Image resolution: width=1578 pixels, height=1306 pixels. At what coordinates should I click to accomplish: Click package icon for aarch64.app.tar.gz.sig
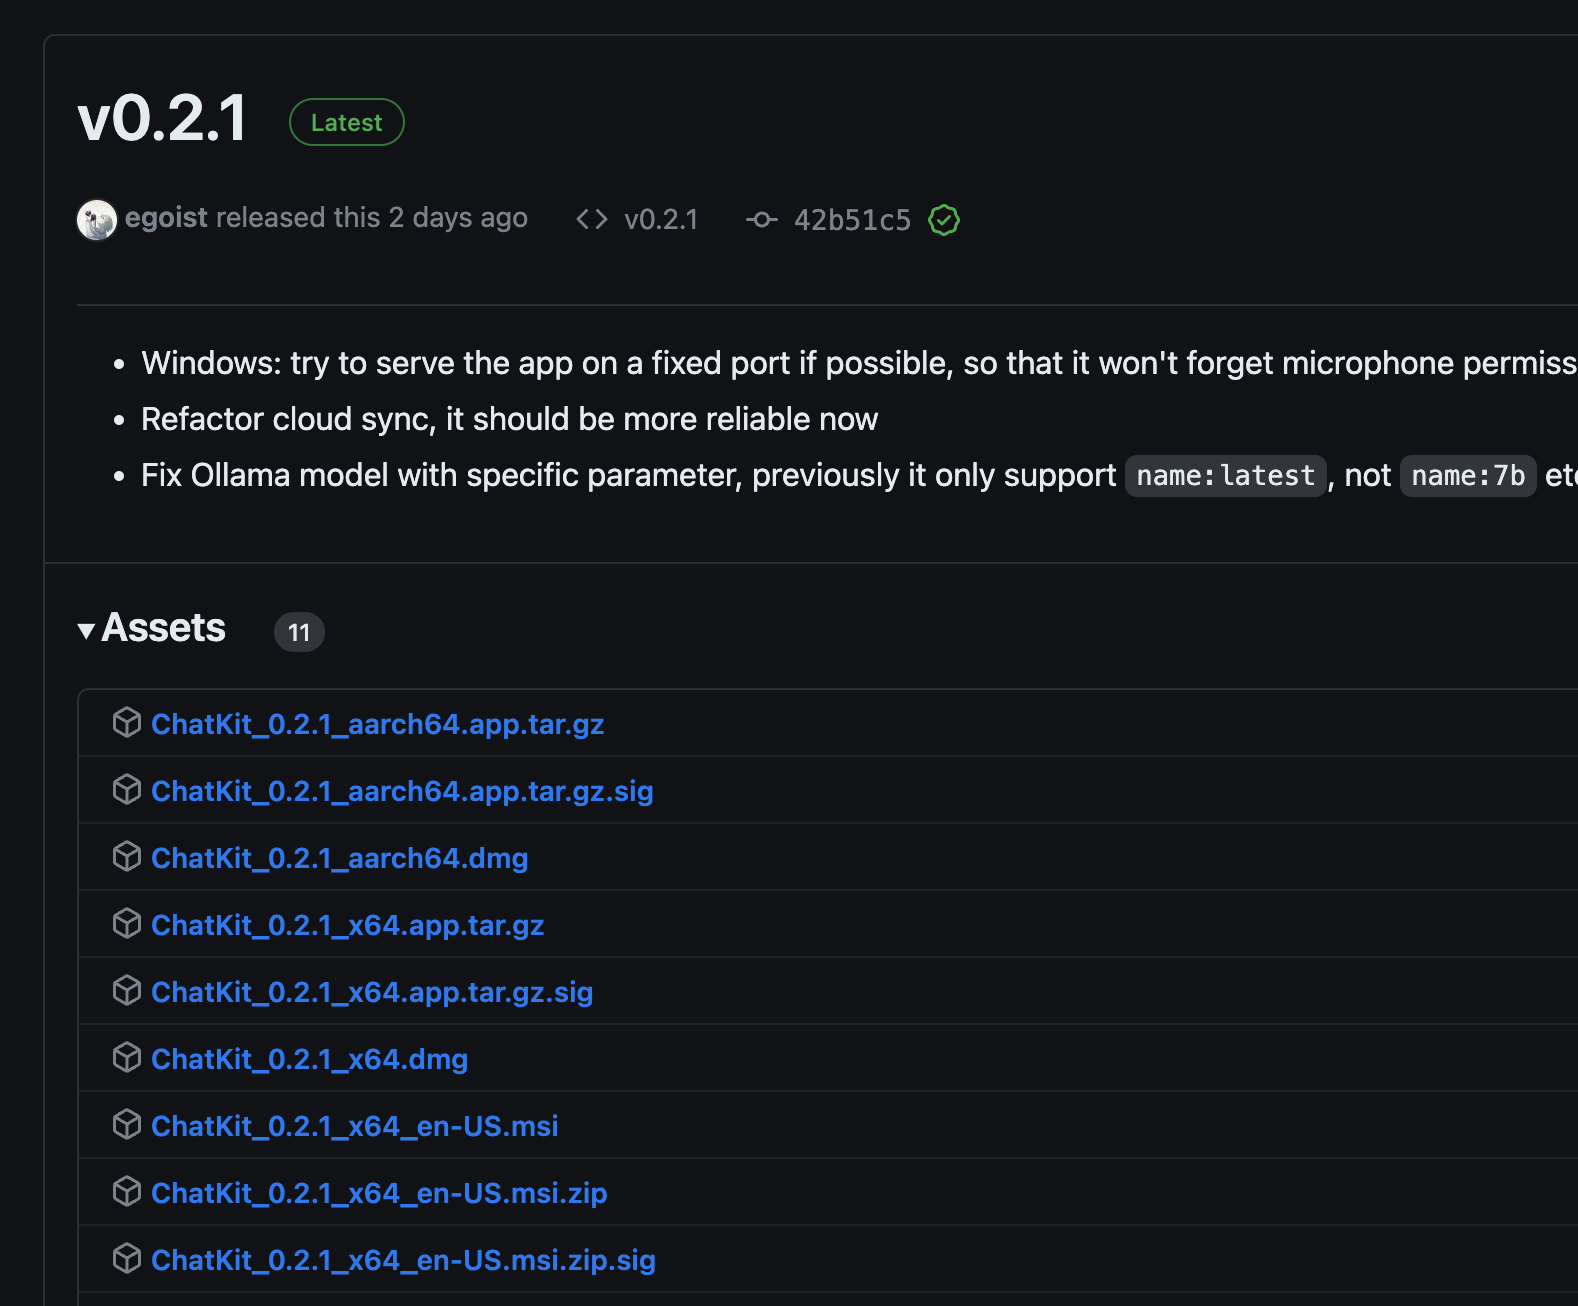point(127,789)
